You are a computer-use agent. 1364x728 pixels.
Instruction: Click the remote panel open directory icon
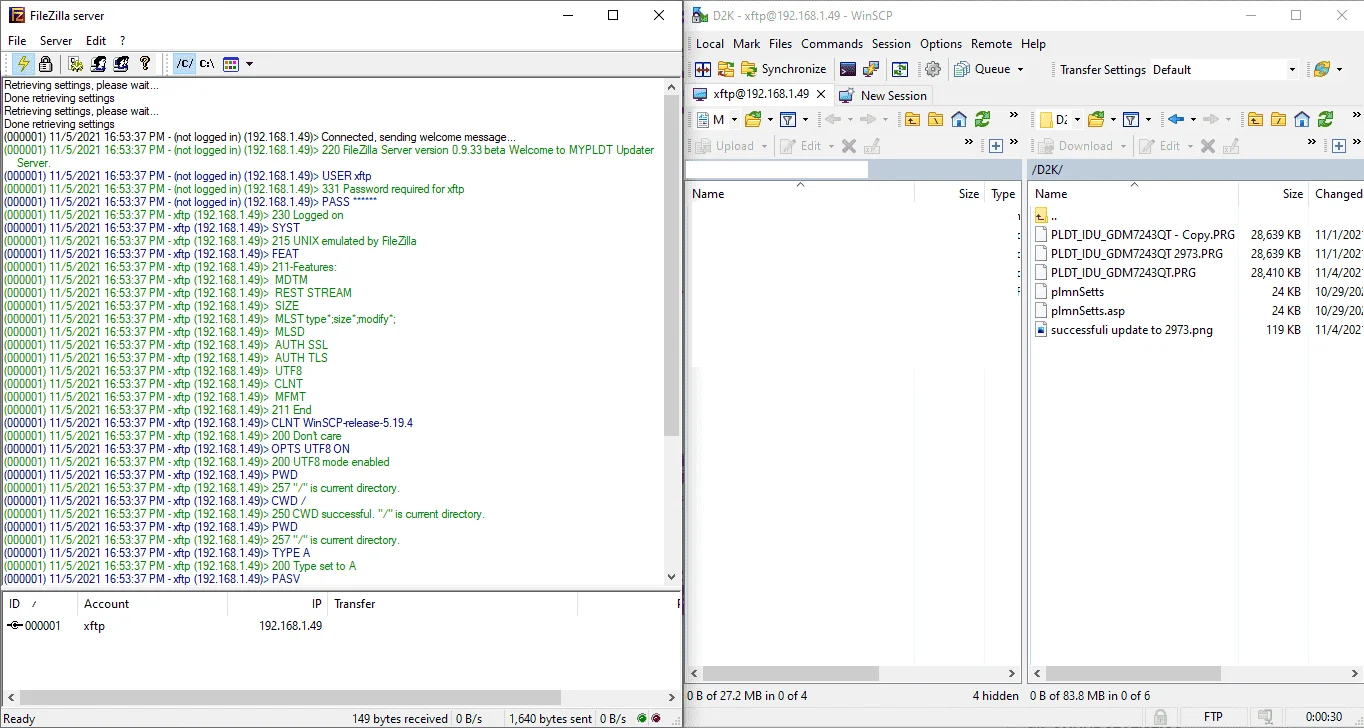click(x=1096, y=120)
